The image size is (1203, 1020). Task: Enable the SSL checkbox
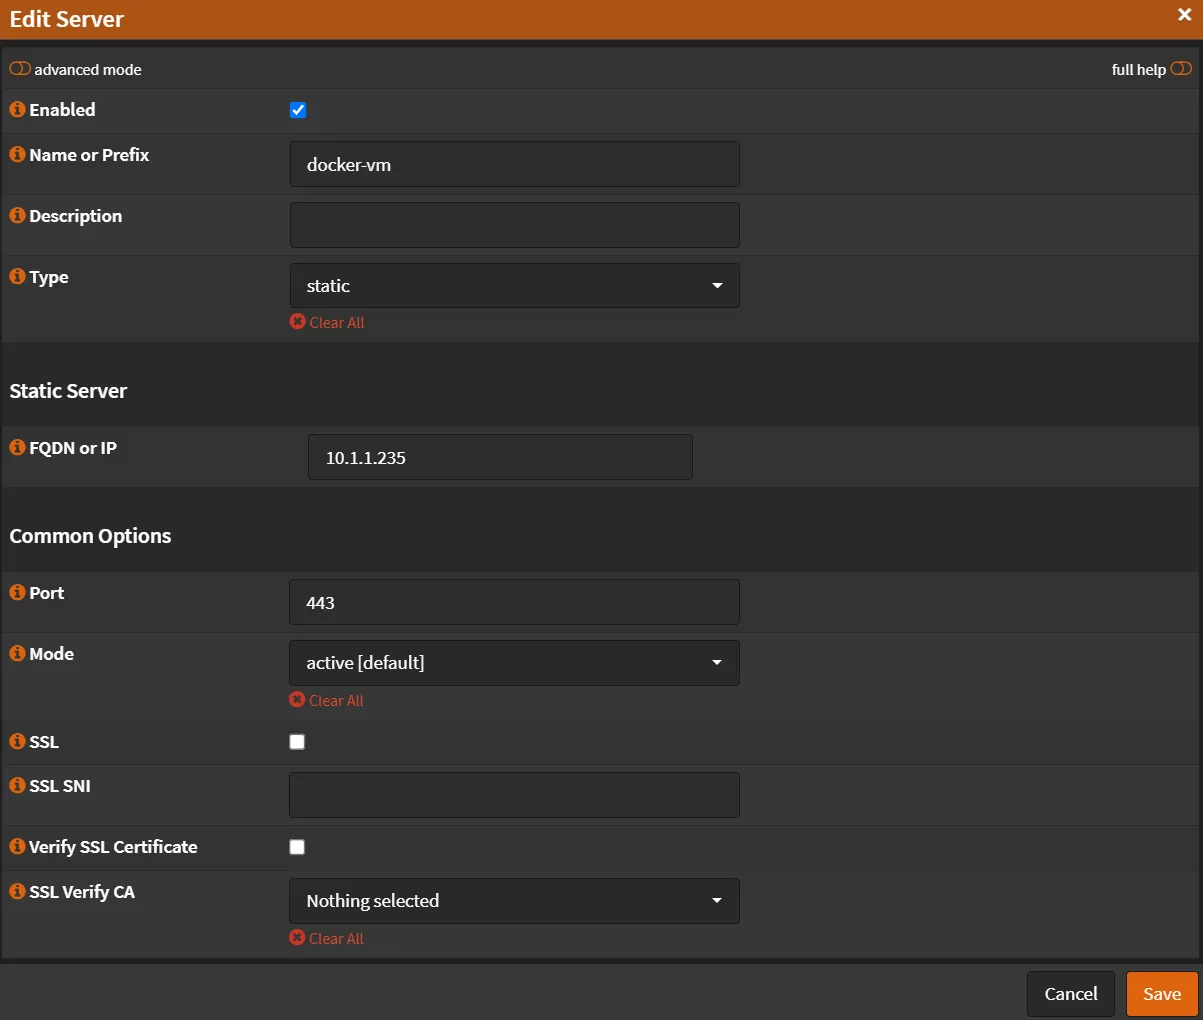pyautogui.click(x=297, y=742)
